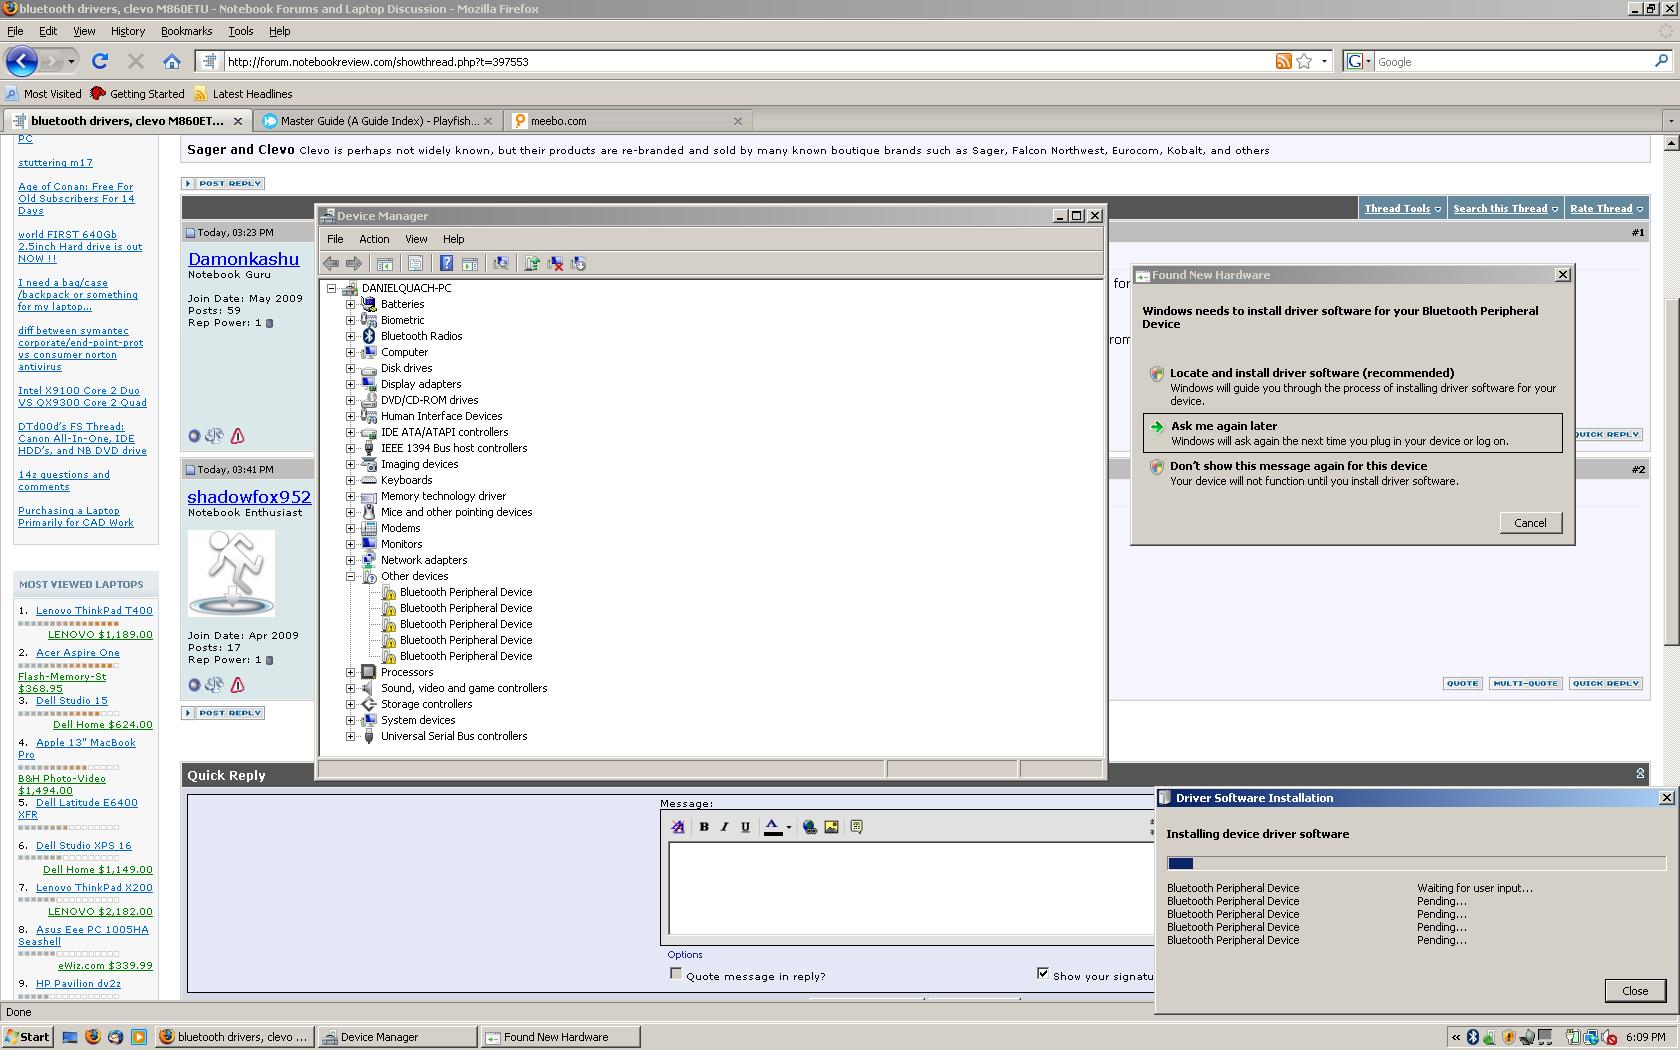Click Cancel in the Found New Hardware dialog
1680x1050 pixels.
click(1530, 523)
